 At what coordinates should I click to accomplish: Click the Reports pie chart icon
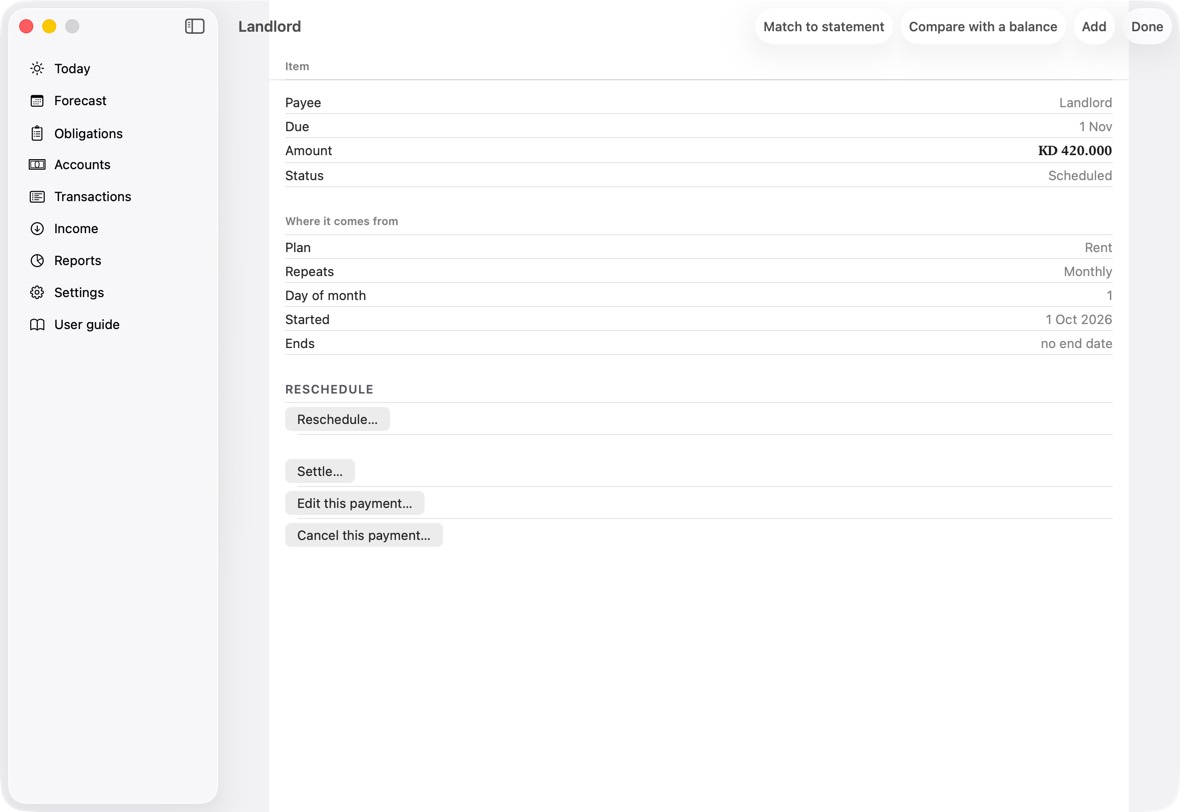[x=37, y=260]
